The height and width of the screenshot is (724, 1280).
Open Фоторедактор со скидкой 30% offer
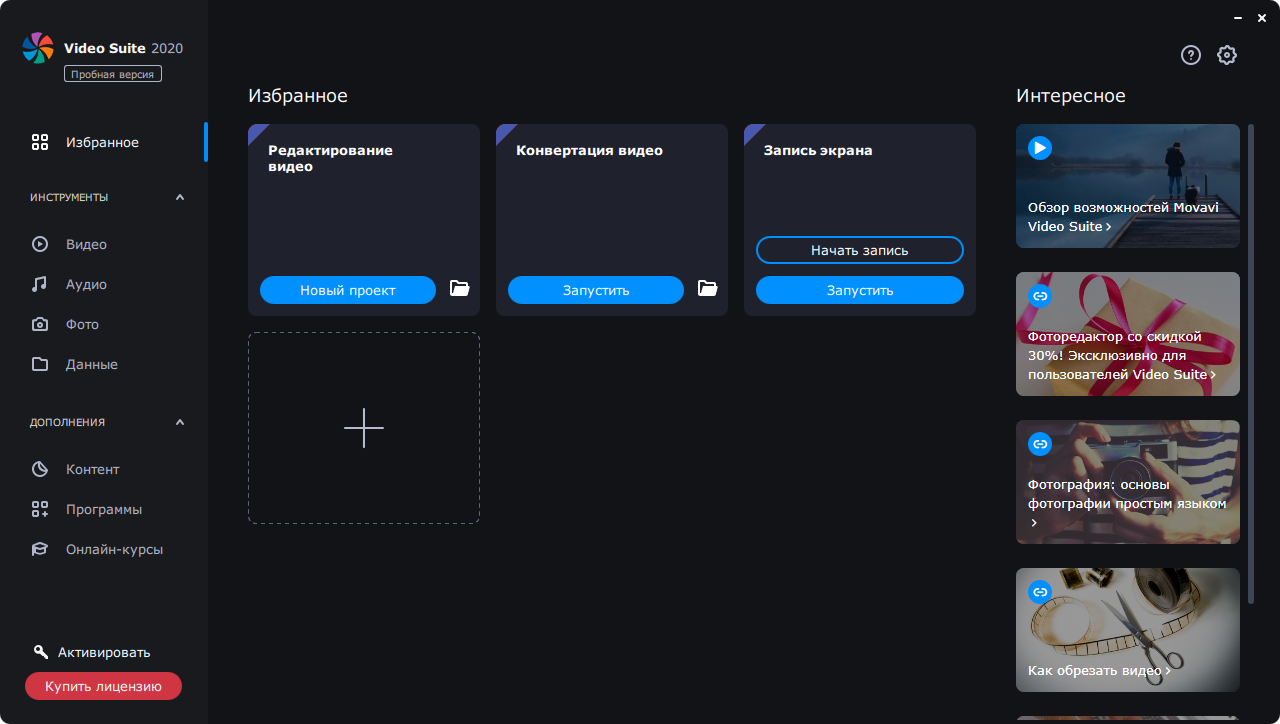[1128, 334]
